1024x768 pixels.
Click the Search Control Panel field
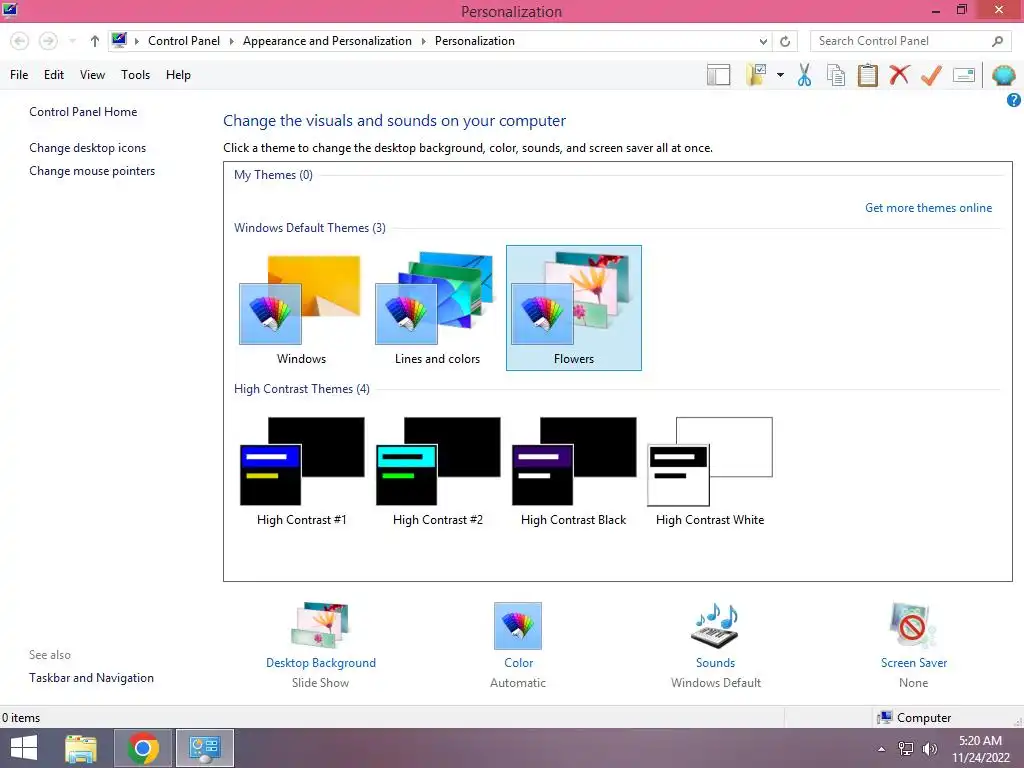(x=910, y=41)
